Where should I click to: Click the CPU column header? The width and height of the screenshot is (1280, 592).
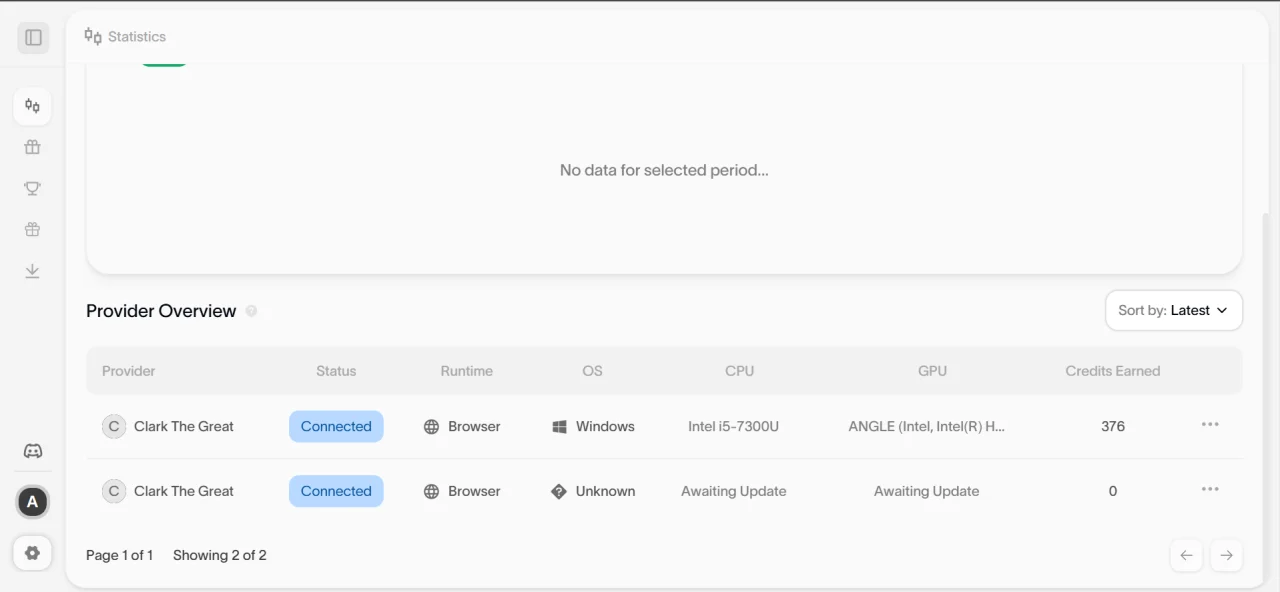(x=739, y=371)
